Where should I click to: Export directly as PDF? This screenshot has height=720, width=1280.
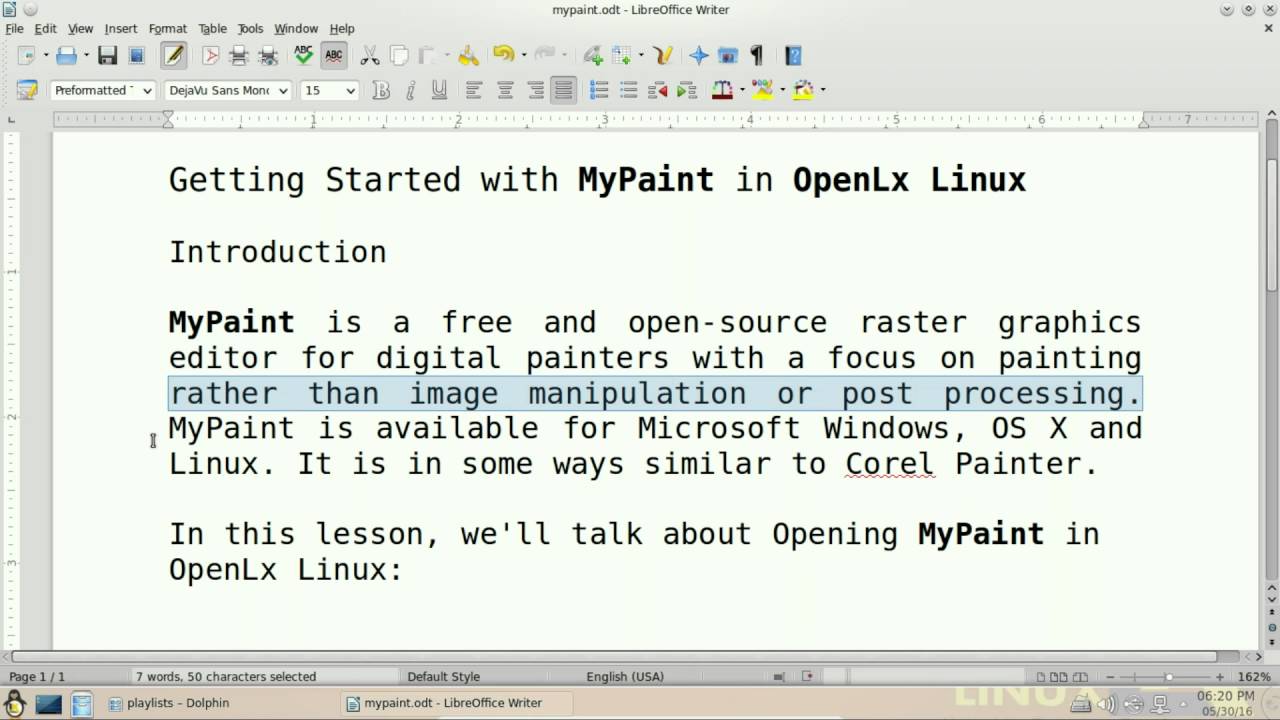tap(210, 56)
